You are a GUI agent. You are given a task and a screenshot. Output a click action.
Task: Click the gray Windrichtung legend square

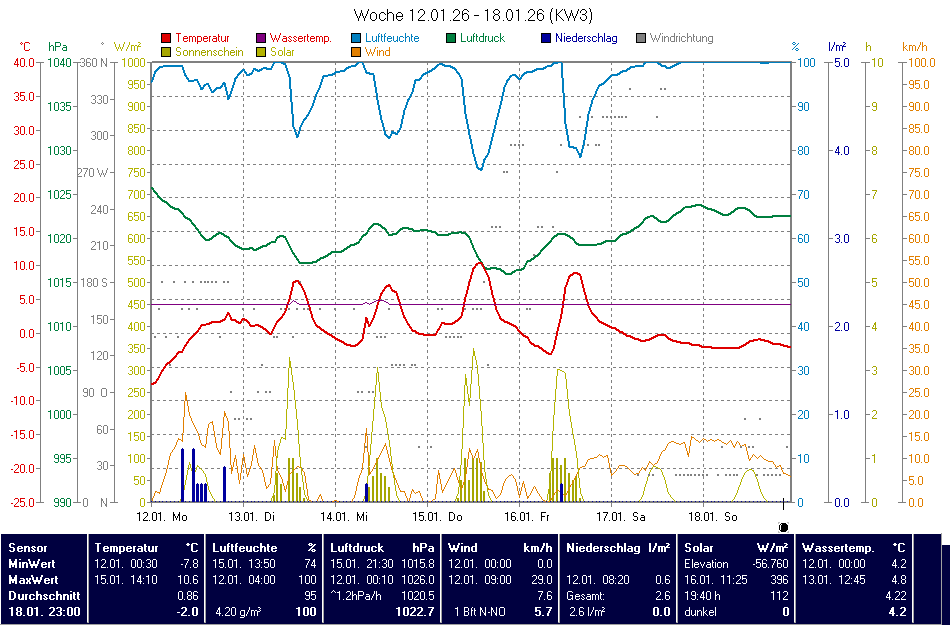[x=642, y=39]
